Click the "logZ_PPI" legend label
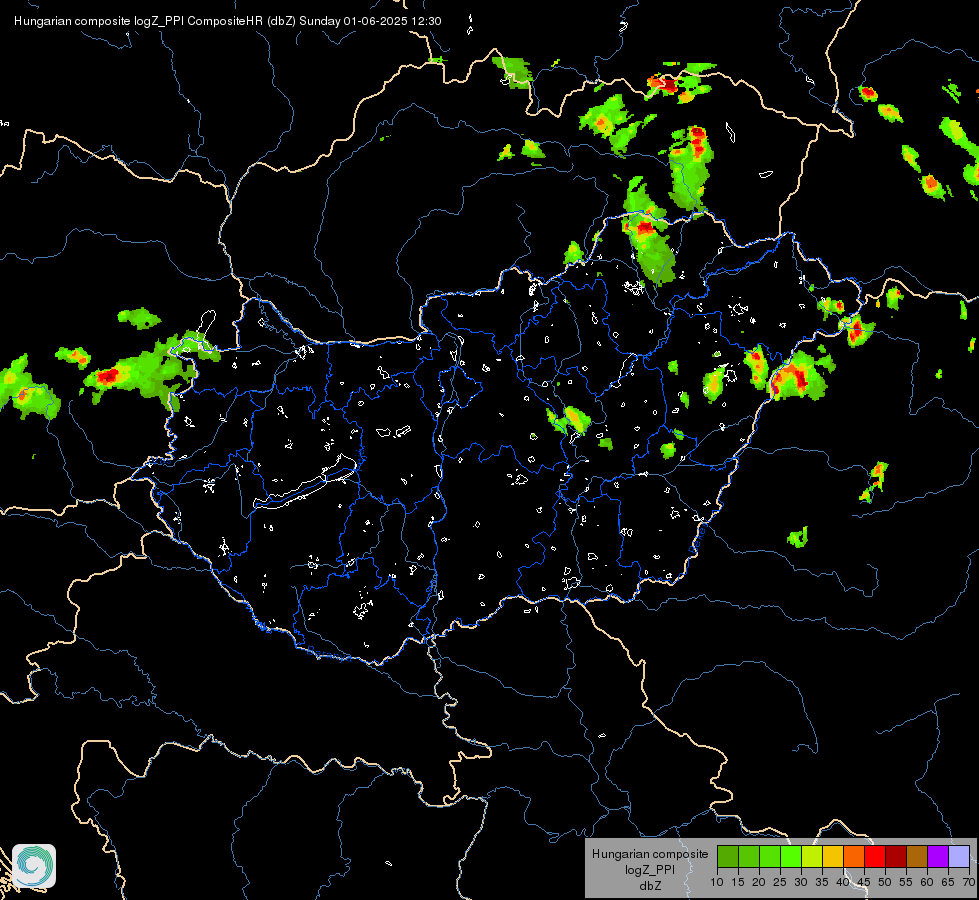Image resolution: width=979 pixels, height=900 pixels. [650, 870]
